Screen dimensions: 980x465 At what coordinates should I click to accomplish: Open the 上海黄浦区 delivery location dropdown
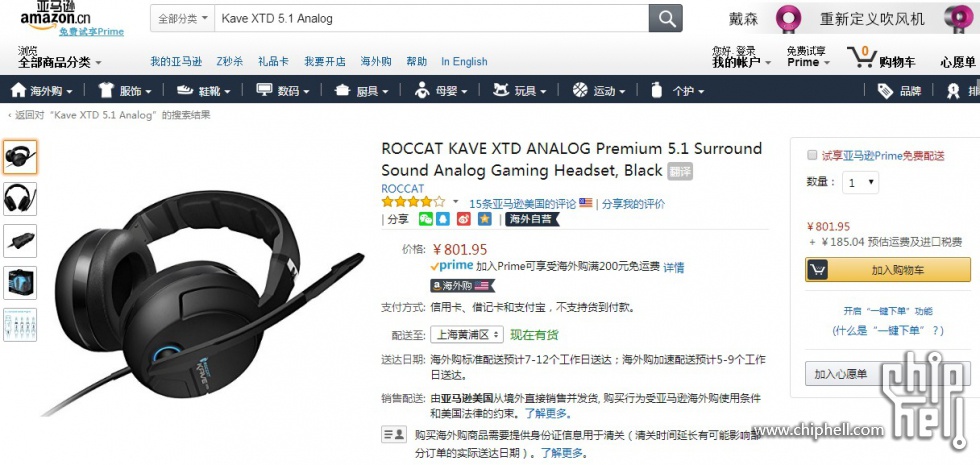467,334
